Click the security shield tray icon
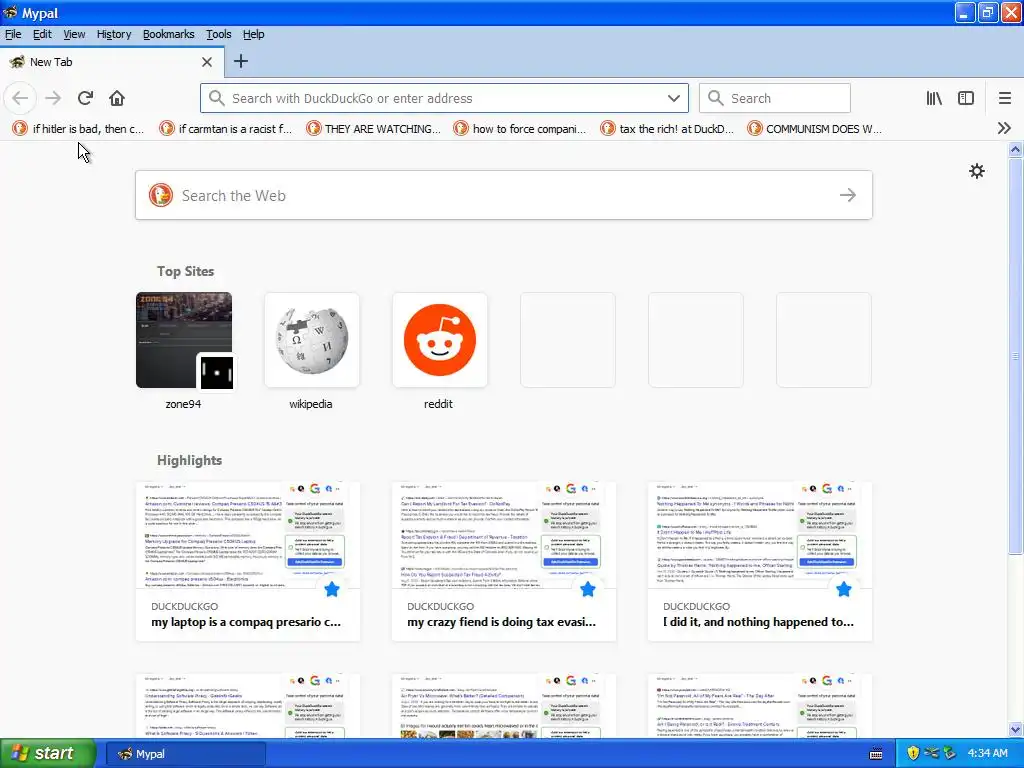This screenshot has height=768, width=1024. pos(913,754)
